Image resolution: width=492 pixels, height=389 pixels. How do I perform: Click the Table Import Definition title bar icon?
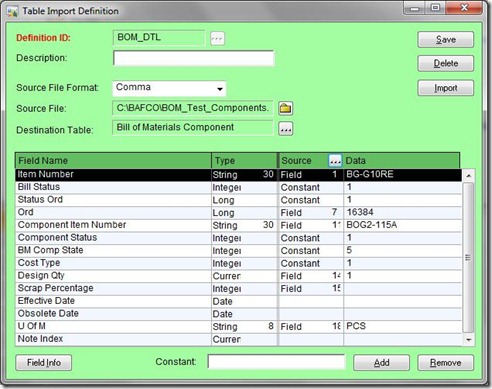13,11
